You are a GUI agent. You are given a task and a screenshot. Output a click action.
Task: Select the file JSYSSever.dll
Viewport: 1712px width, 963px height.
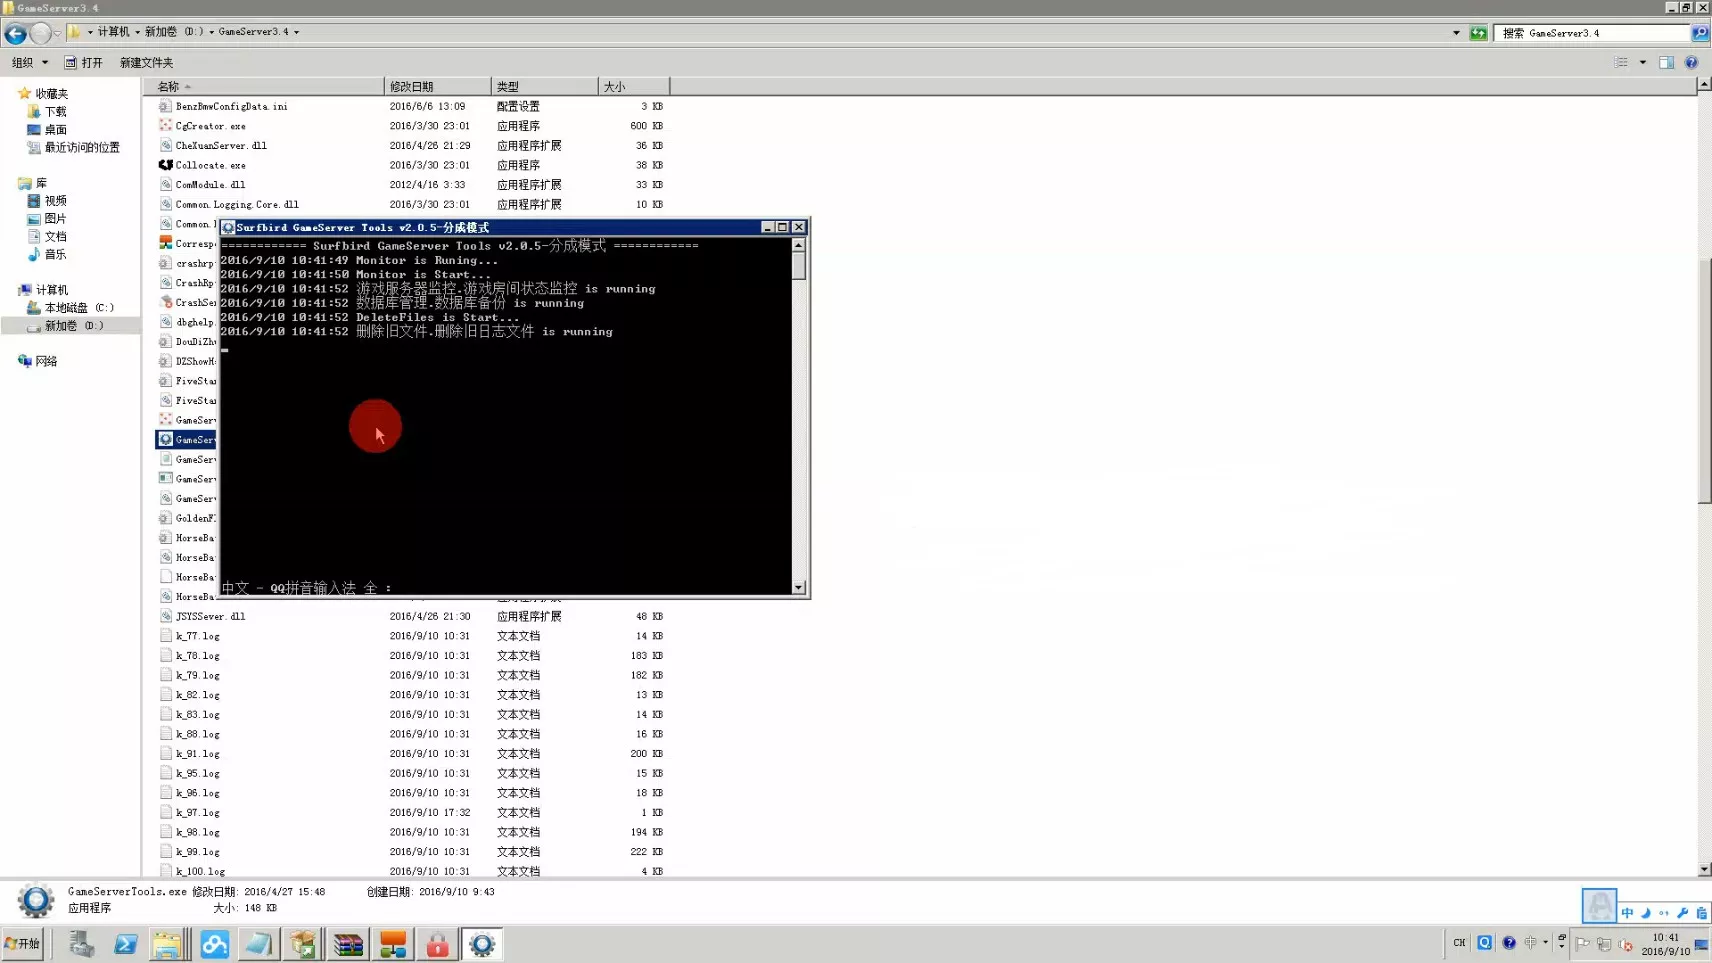[210, 616]
